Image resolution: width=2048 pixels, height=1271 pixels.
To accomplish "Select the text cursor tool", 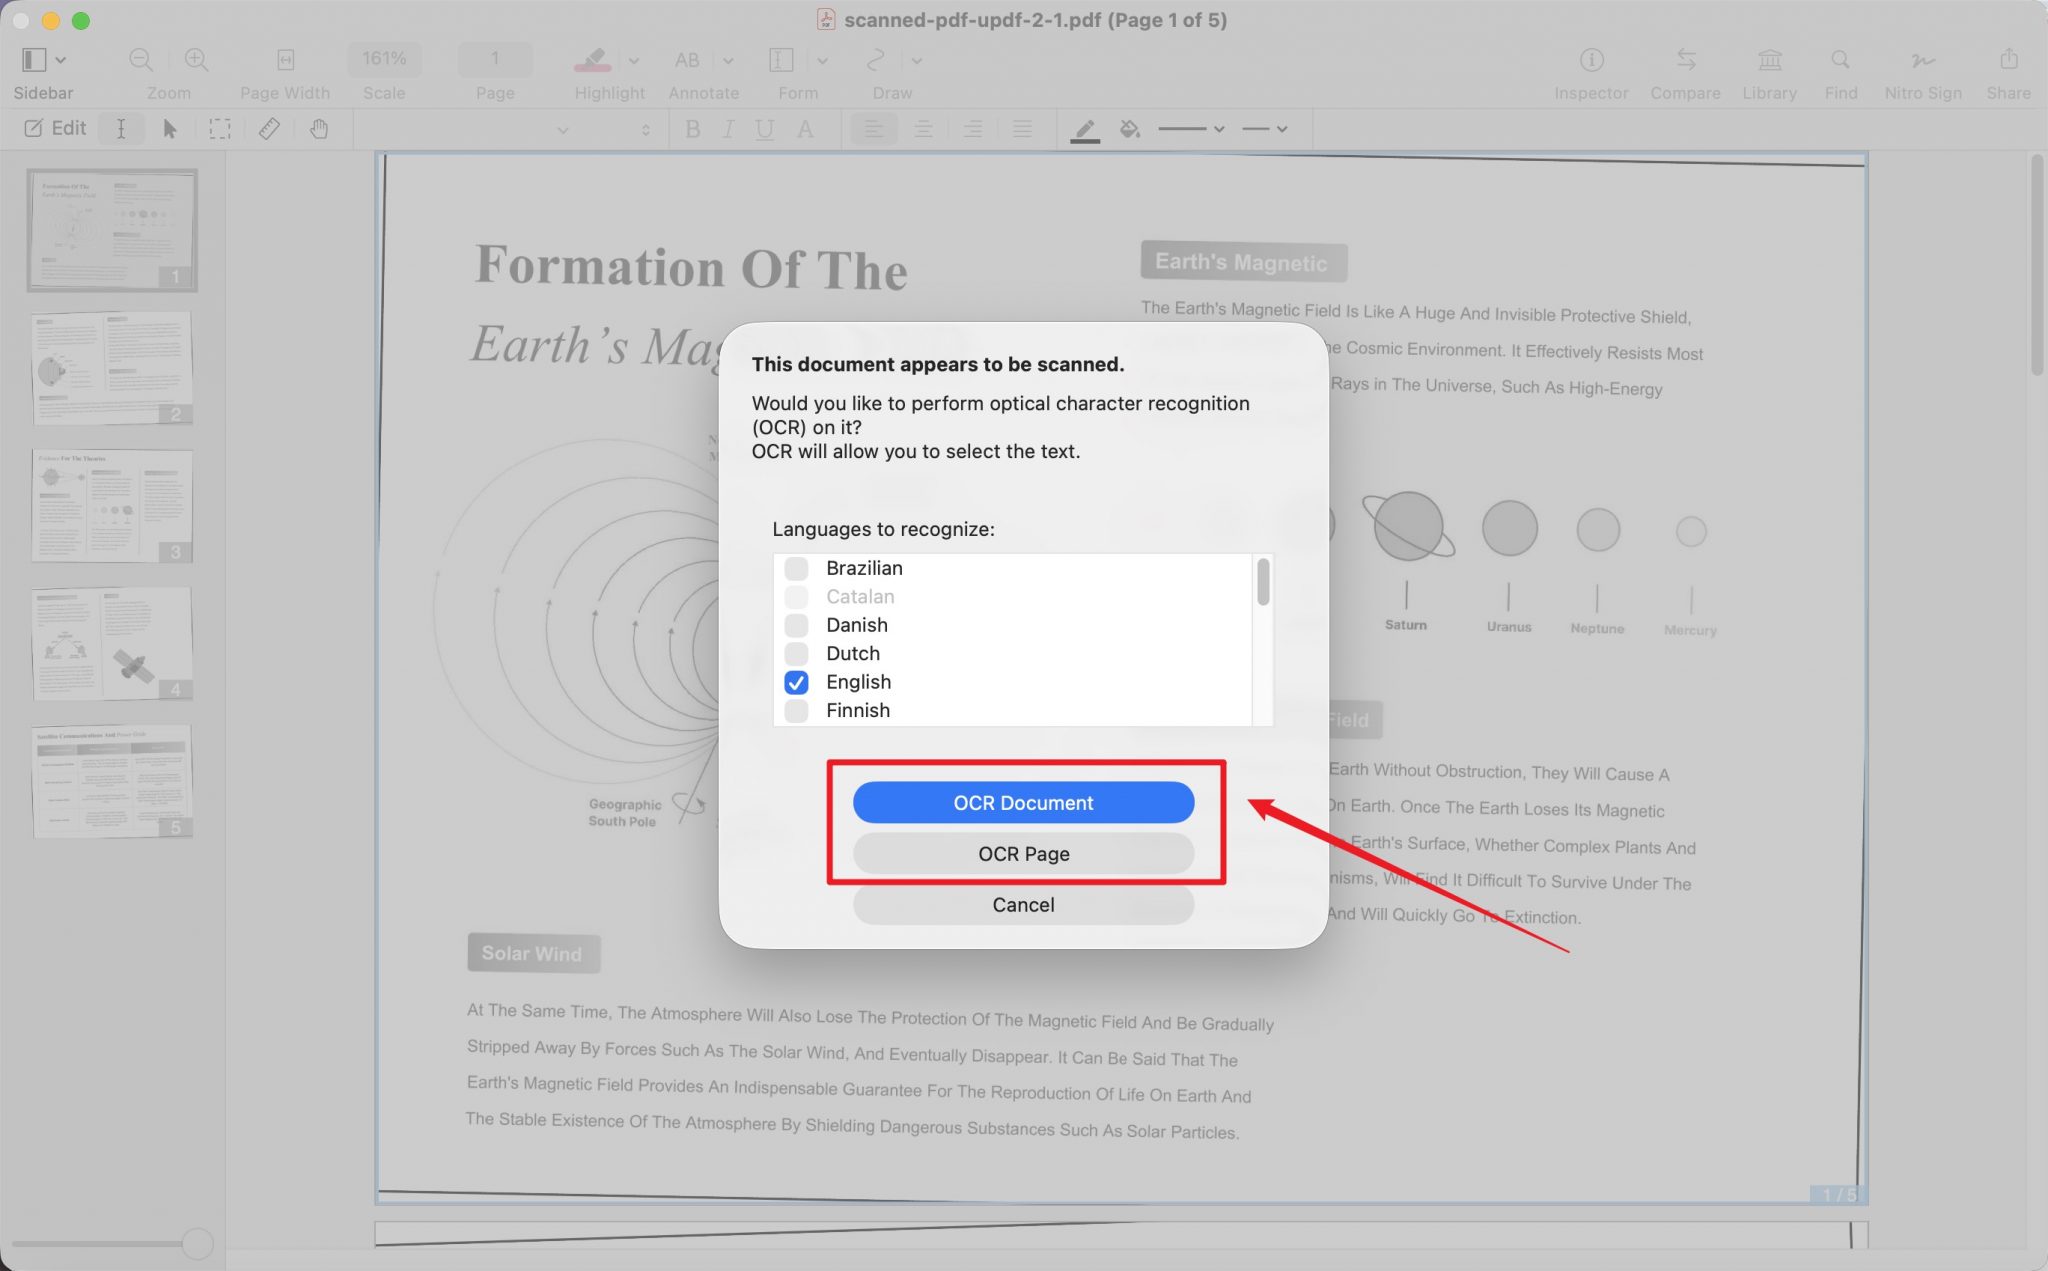I will coord(121,129).
